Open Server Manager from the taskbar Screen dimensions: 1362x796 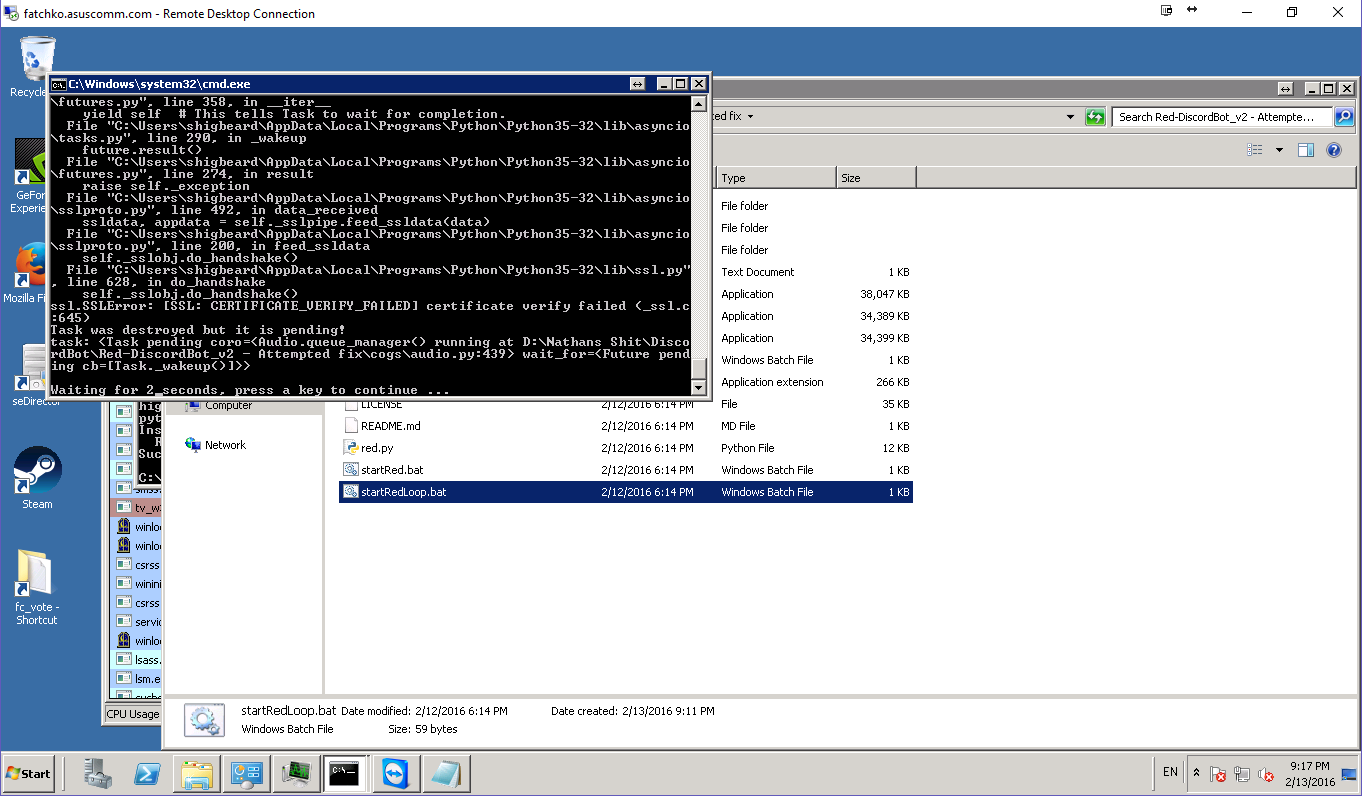(x=98, y=774)
